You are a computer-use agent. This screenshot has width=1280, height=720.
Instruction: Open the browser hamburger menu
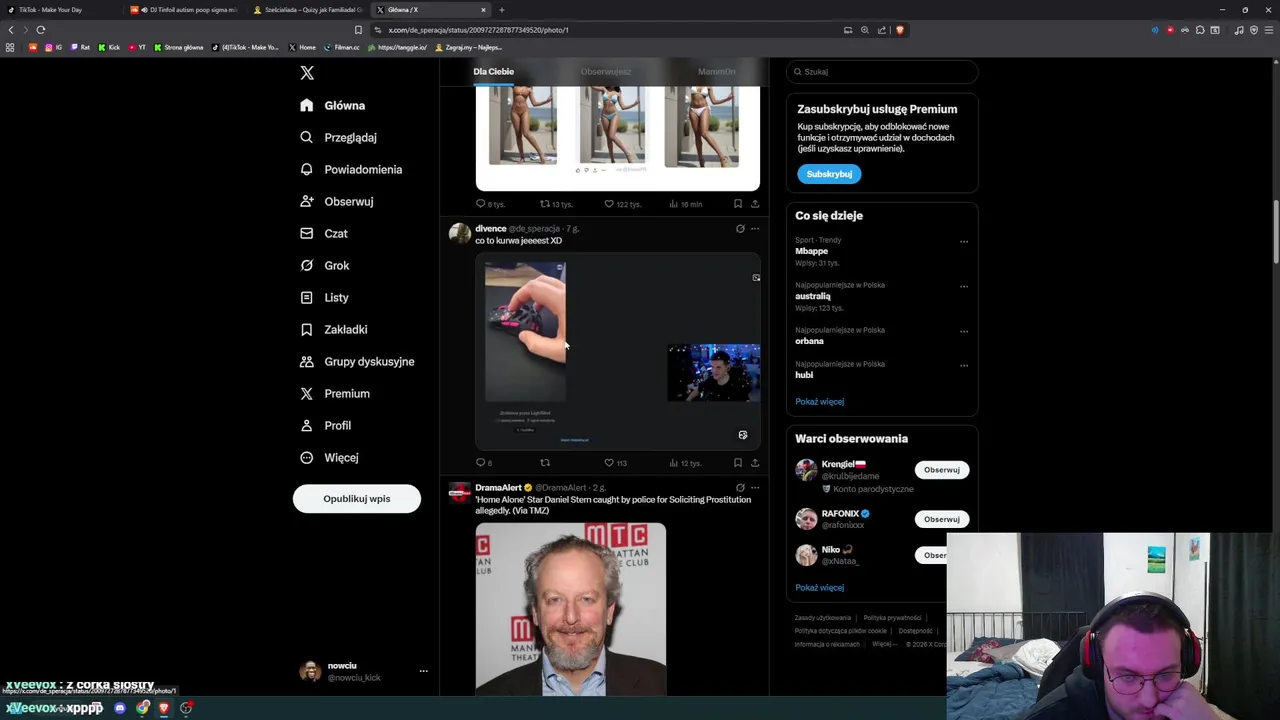[1268, 30]
